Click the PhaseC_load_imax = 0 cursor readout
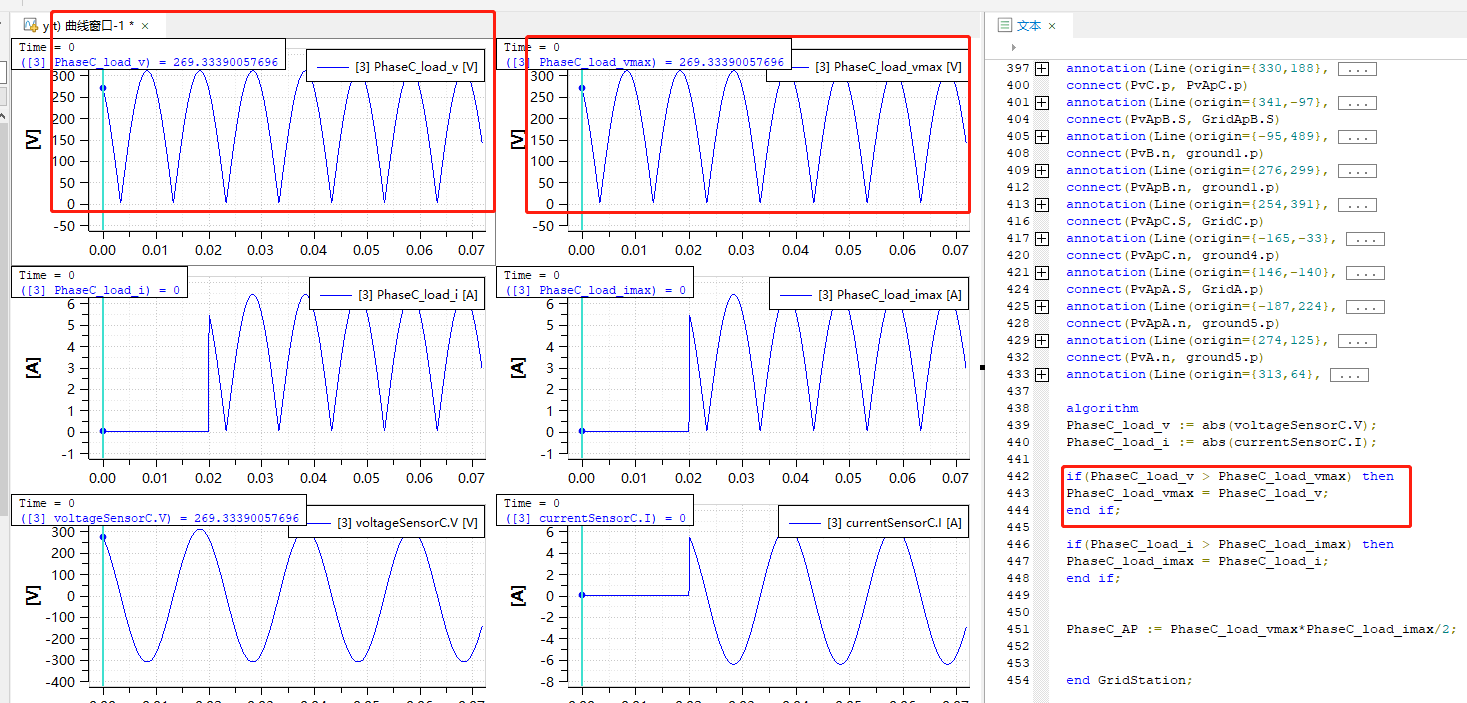 [x=595, y=290]
